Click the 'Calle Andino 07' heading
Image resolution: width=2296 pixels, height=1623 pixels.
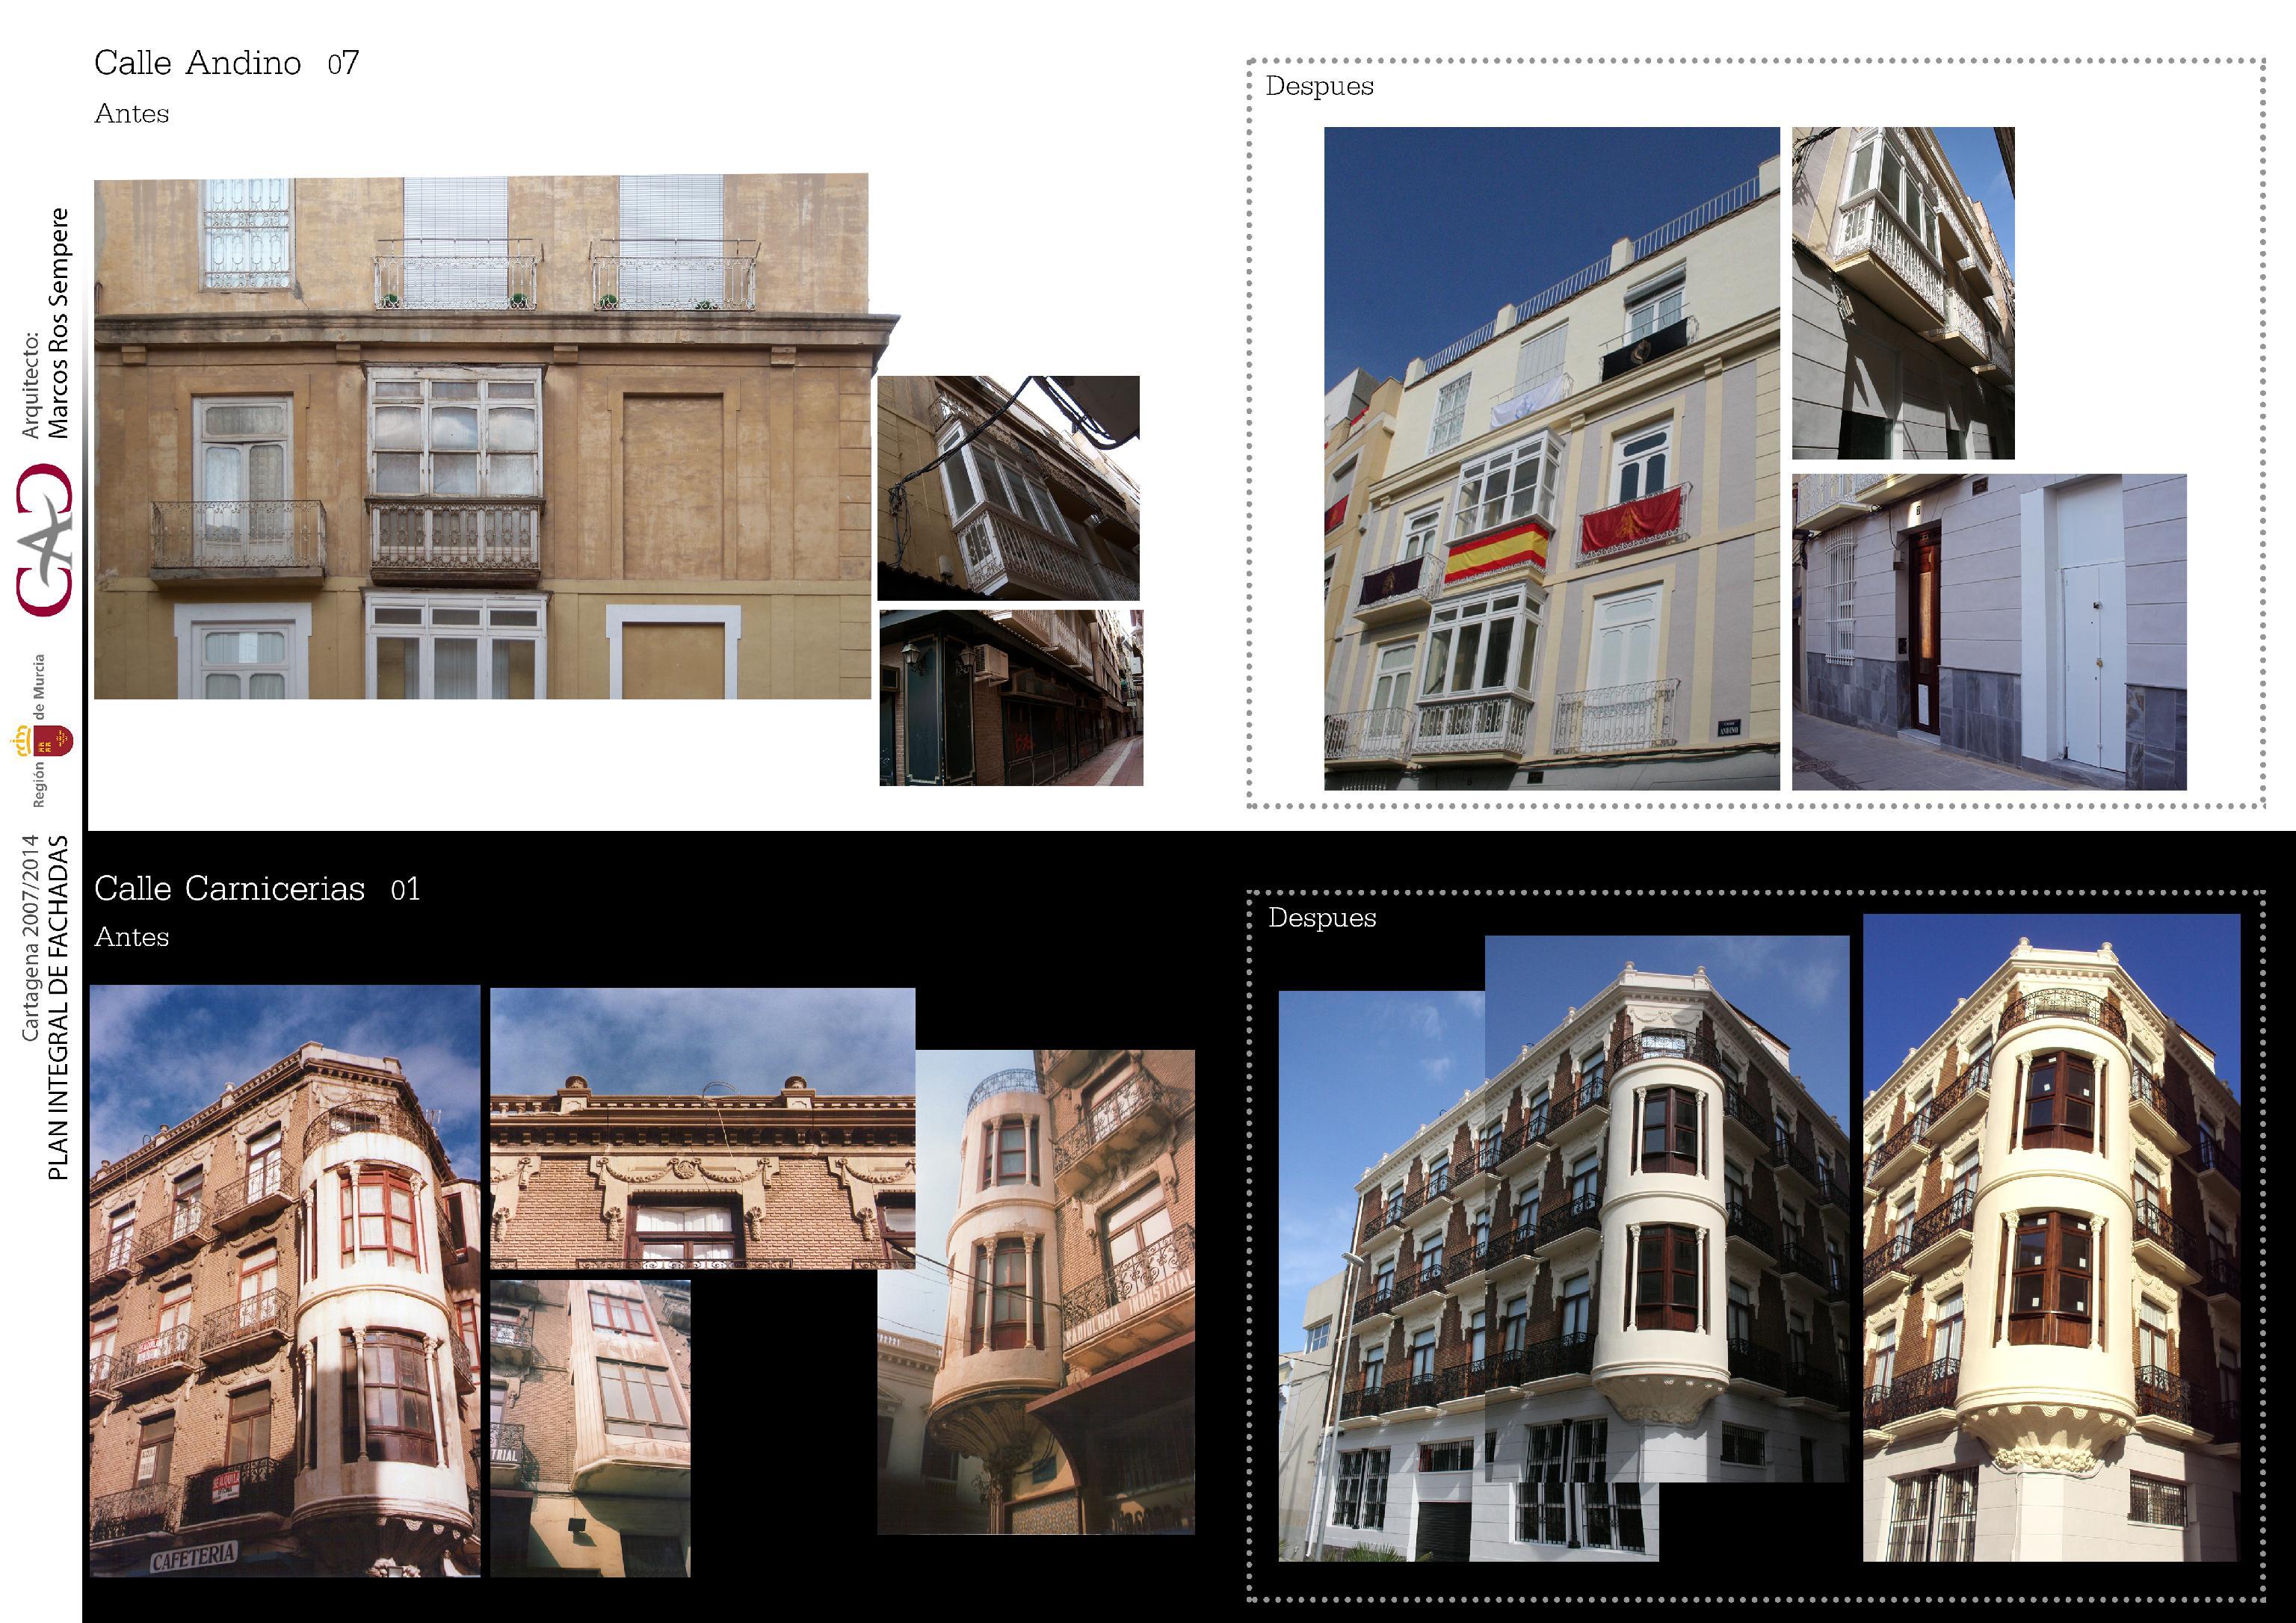tap(227, 64)
